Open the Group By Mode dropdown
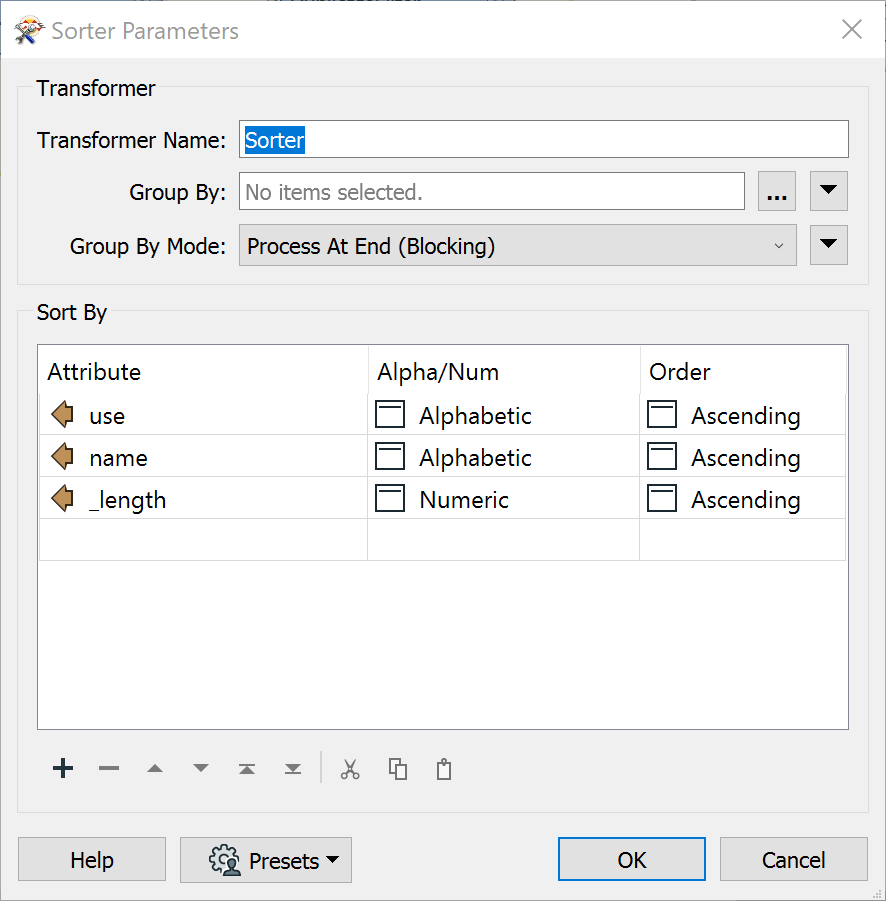 (517, 245)
